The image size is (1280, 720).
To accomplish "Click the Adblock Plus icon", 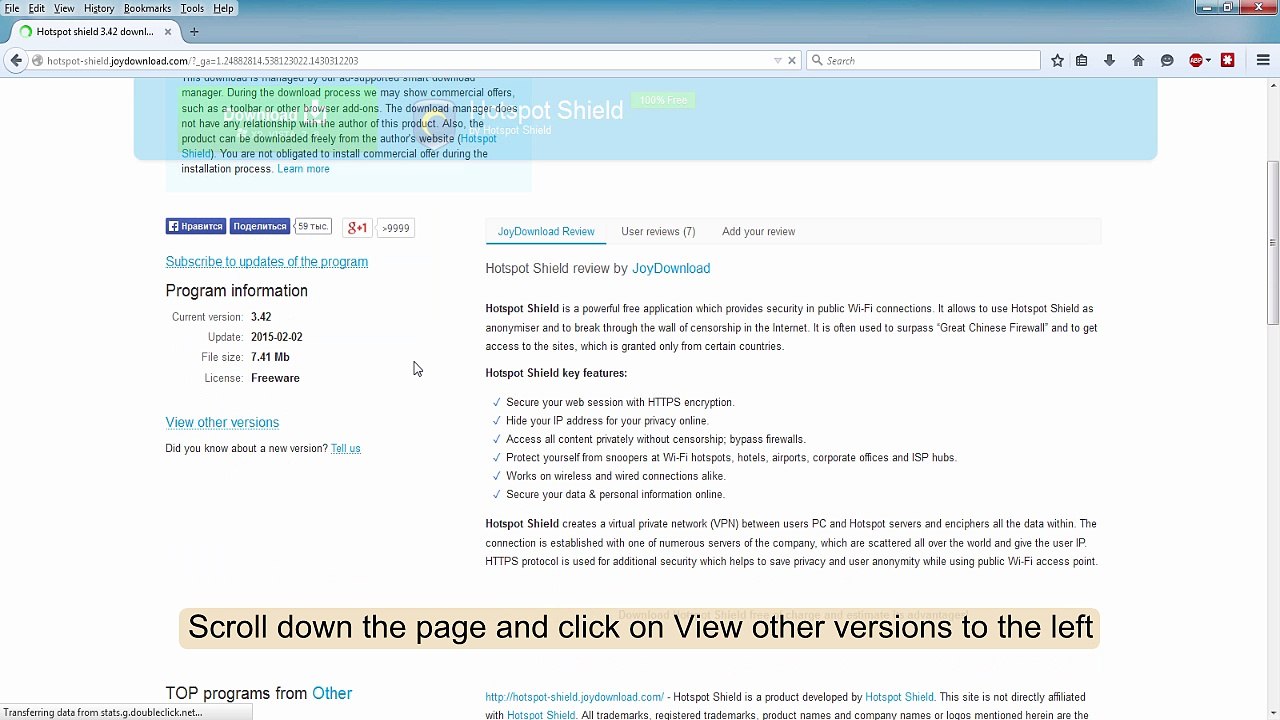I will (x=1195, y=61).
